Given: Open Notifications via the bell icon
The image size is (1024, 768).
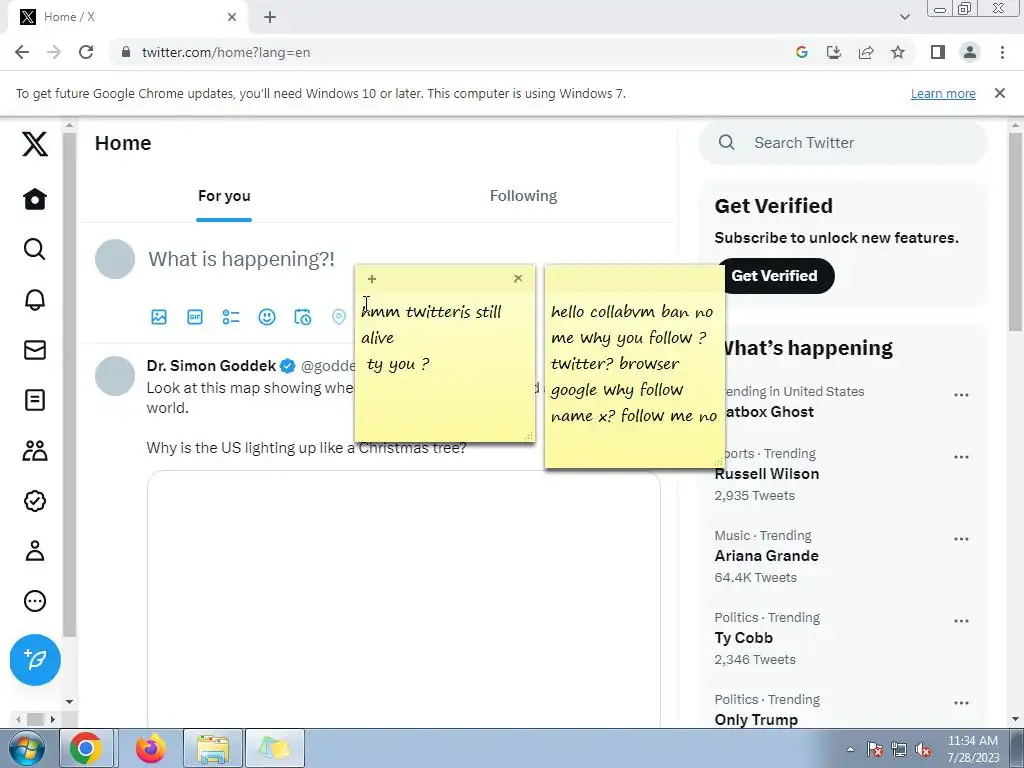Looking at the screenshot, I should 35,300.
